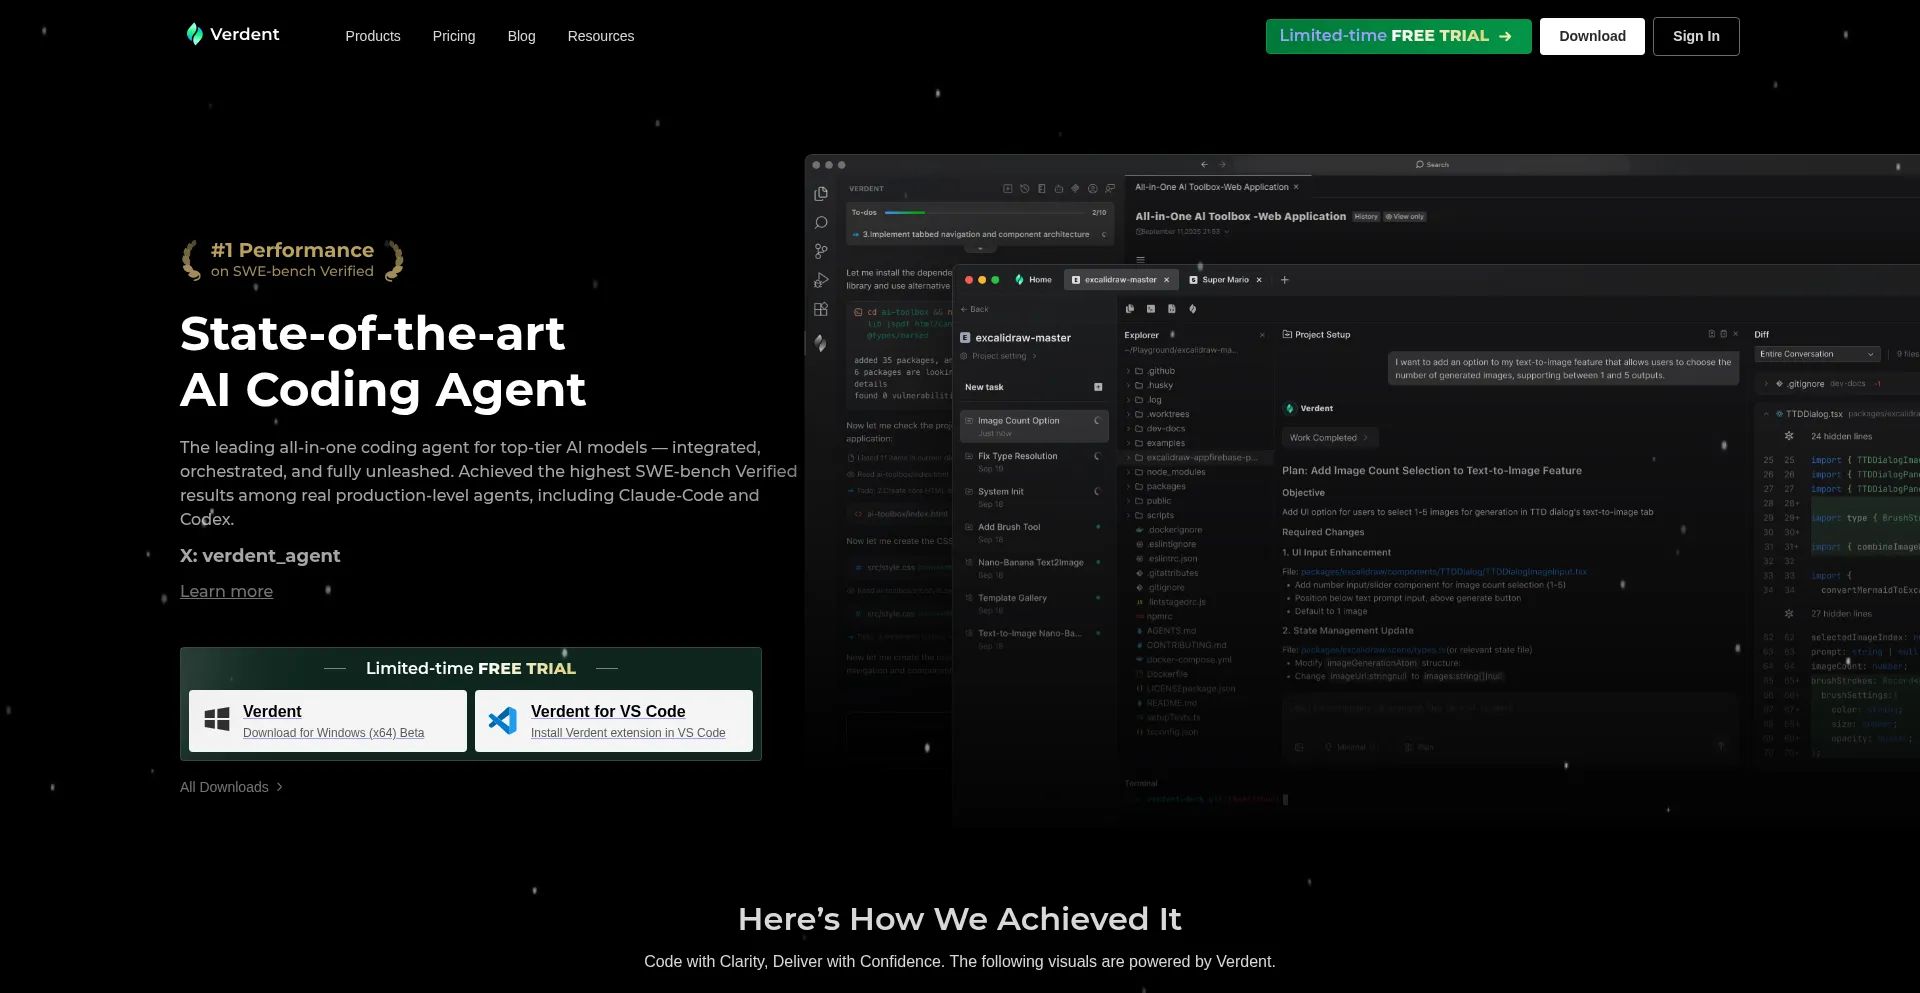Screen dimensions: 1920x993
Task: Collapse the TTDDialog.tsx diff section
Action: pyautogui.click(x=1767, y=414)
